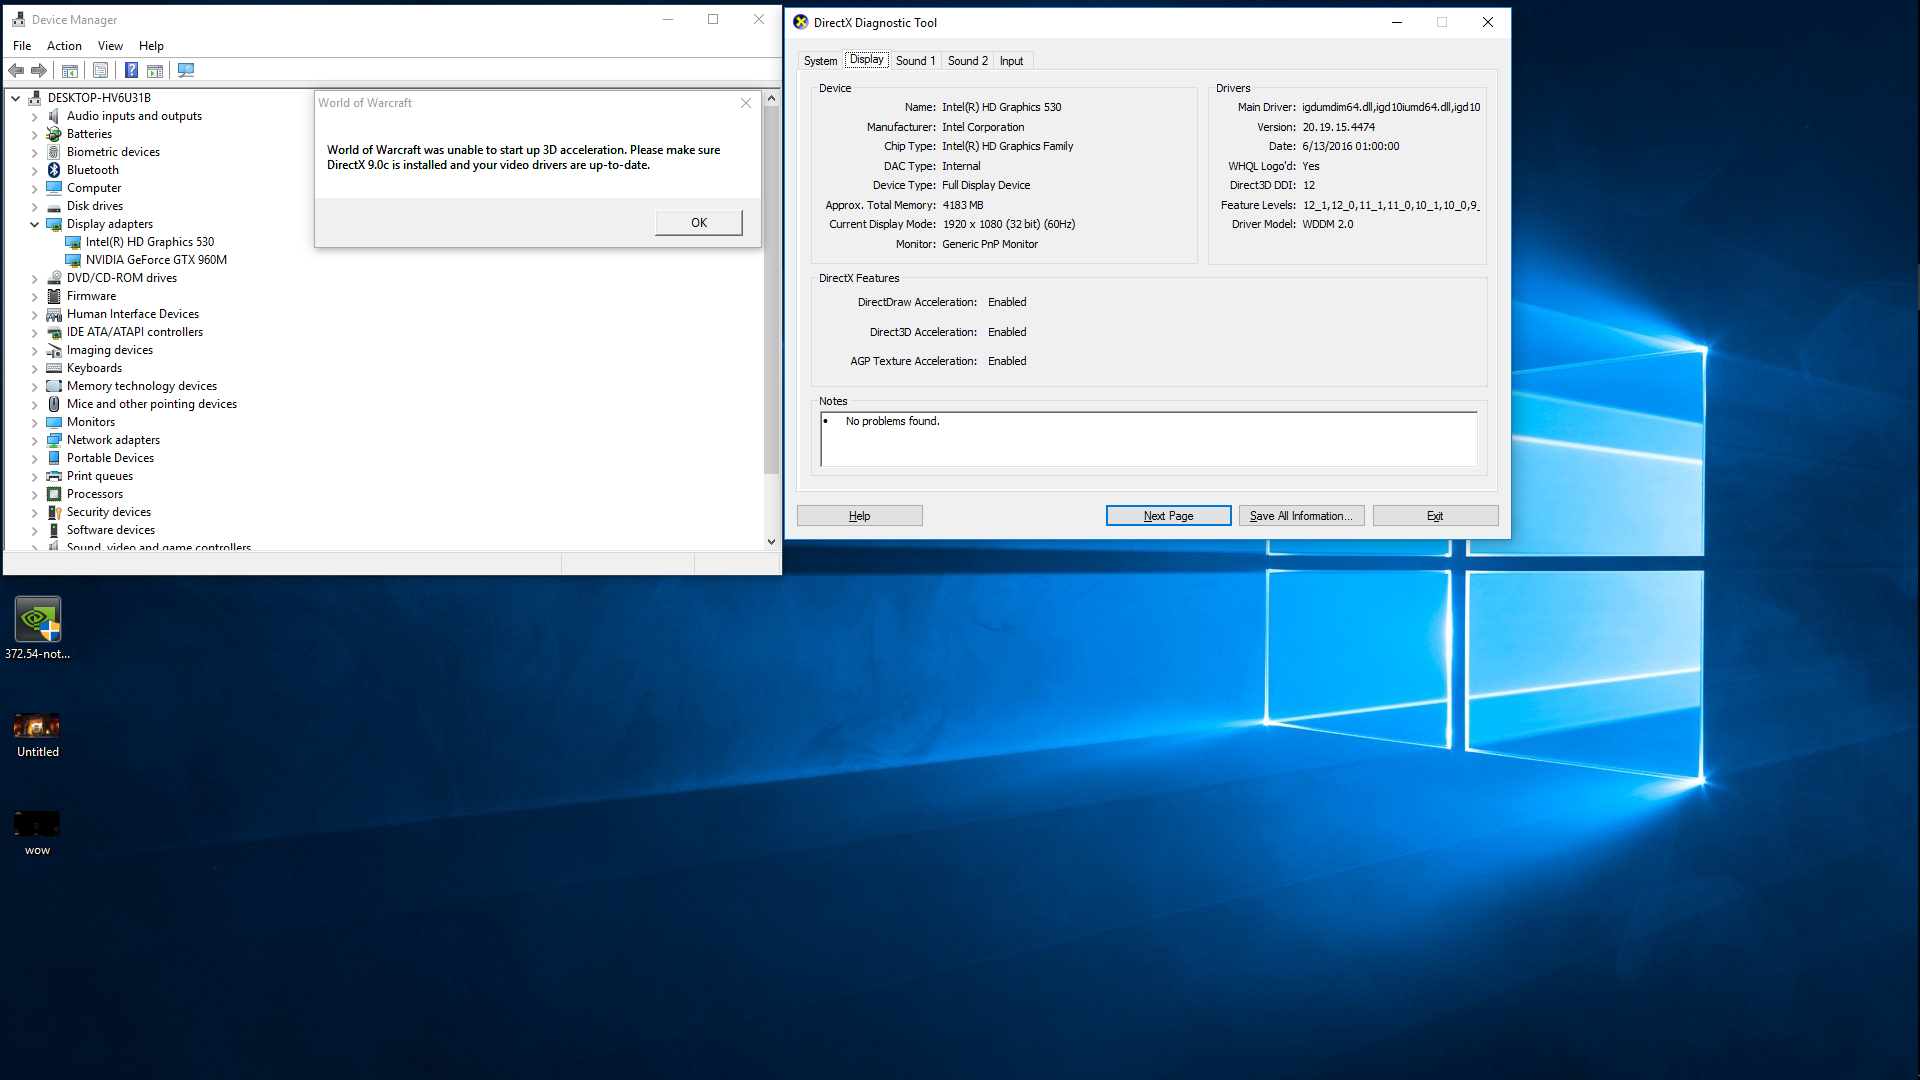Switch to the Input tab
The height and width of the screenshot is (1080, 1920).
tap(1011, 61)
